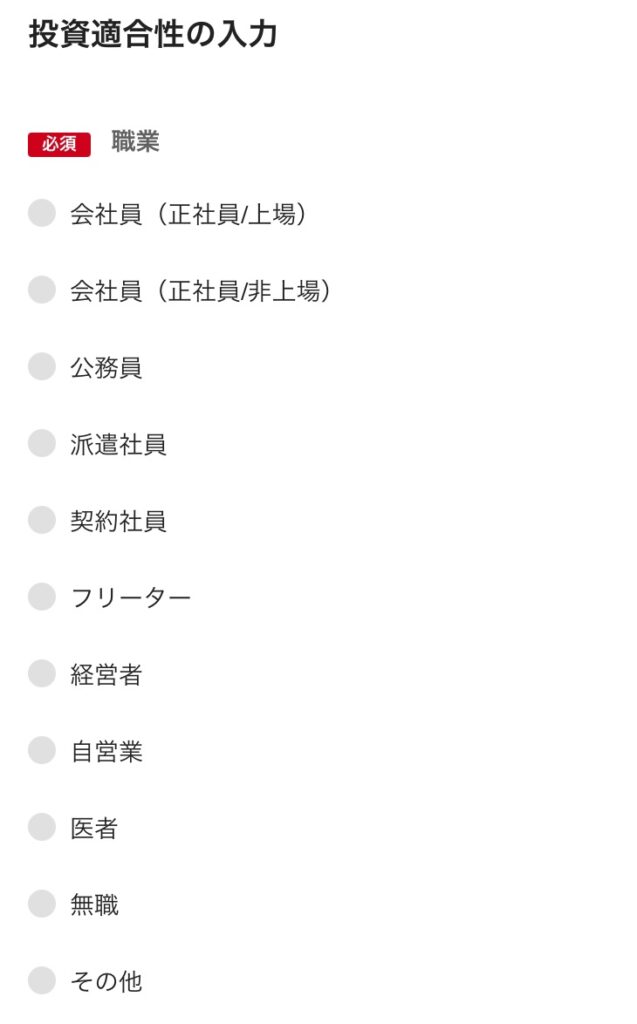Click the red 必須 badge

pyautogui.click(x=59, y=144)
